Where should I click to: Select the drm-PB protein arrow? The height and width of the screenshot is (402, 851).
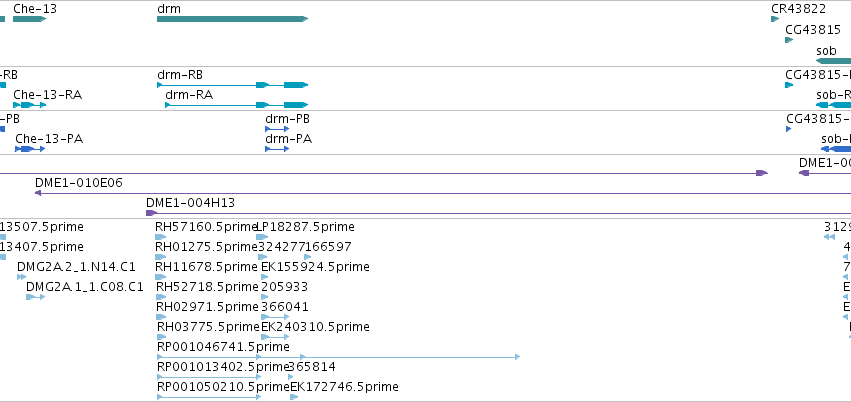click(277, 129)
